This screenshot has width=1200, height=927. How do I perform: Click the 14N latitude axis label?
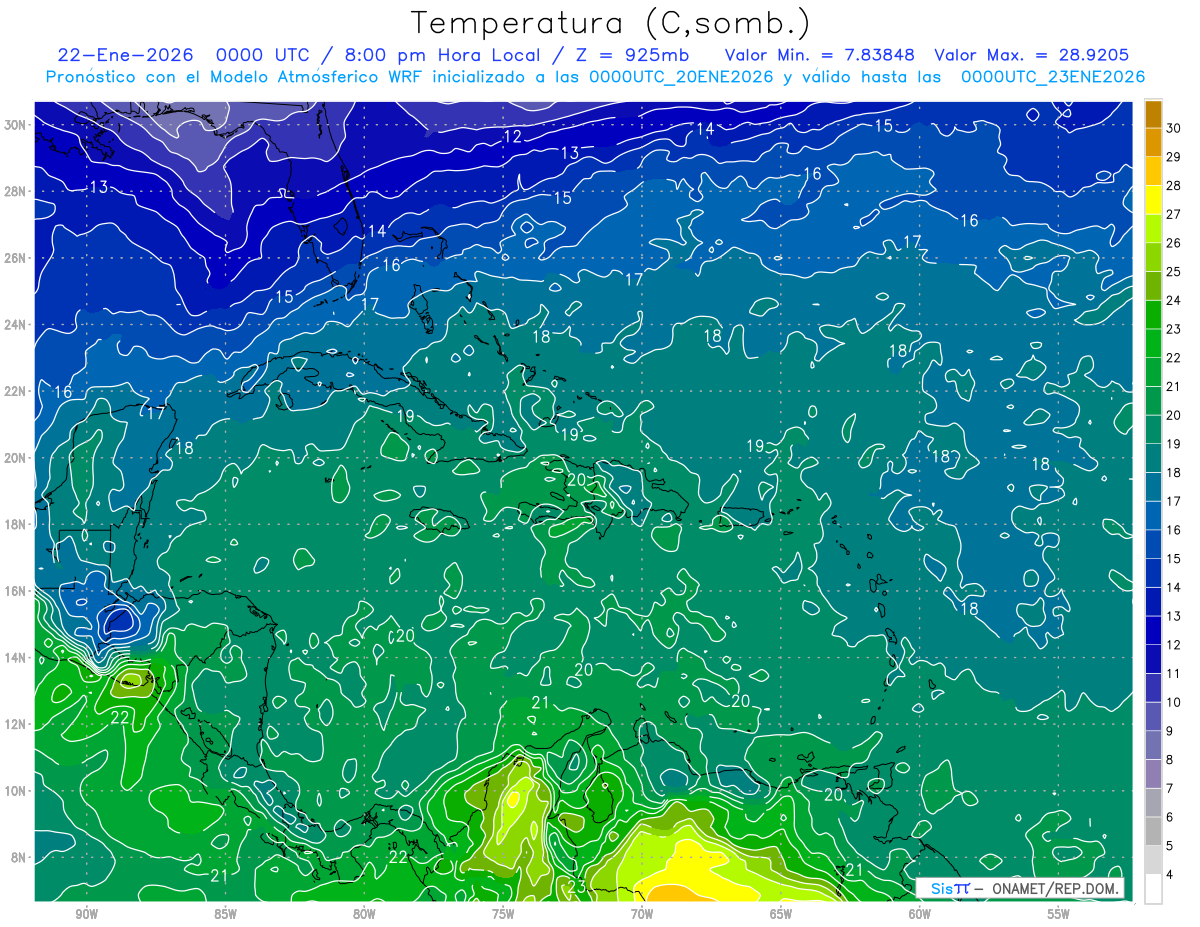[x=15, y=658]
